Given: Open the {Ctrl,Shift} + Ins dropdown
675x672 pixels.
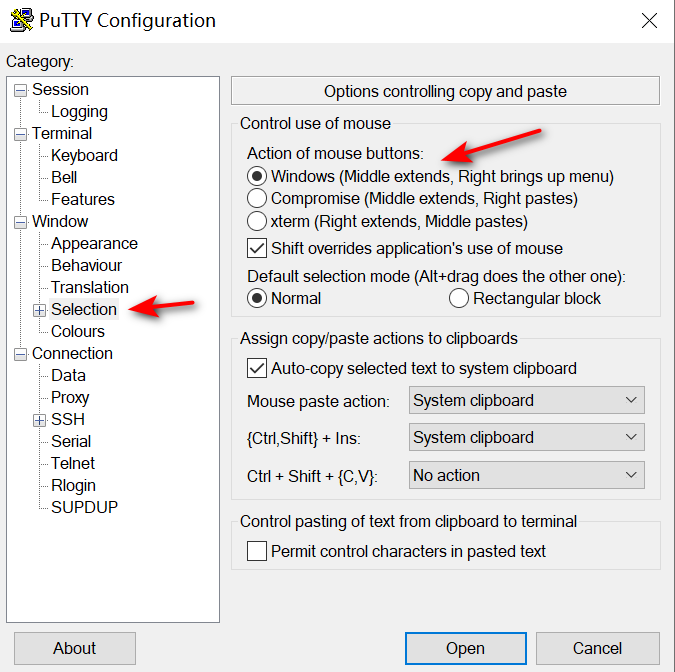Looking at the screenshot, I should pyautogui.click(x=527, y=438).
